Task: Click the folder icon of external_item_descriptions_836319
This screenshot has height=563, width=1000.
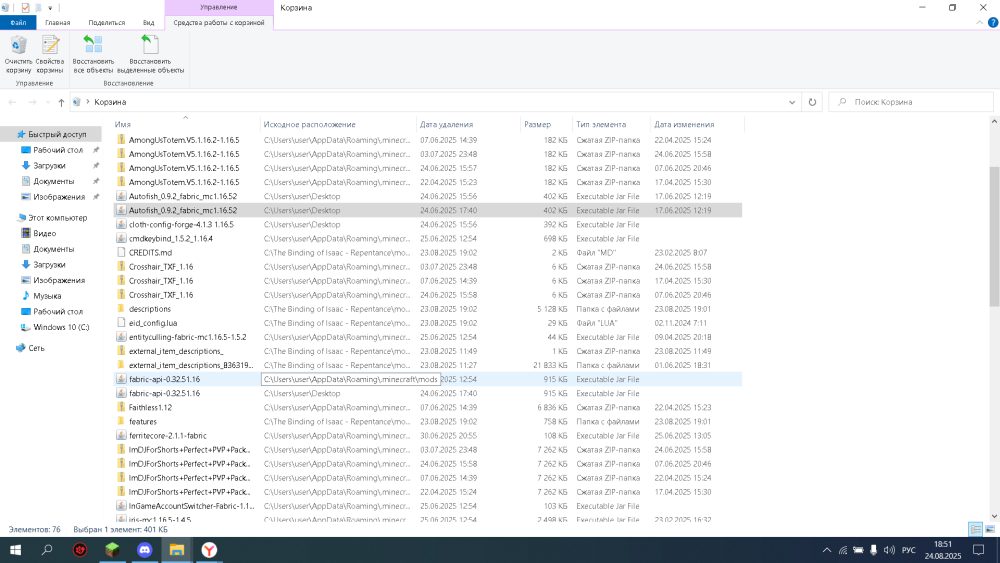Action: pos(121,365)
